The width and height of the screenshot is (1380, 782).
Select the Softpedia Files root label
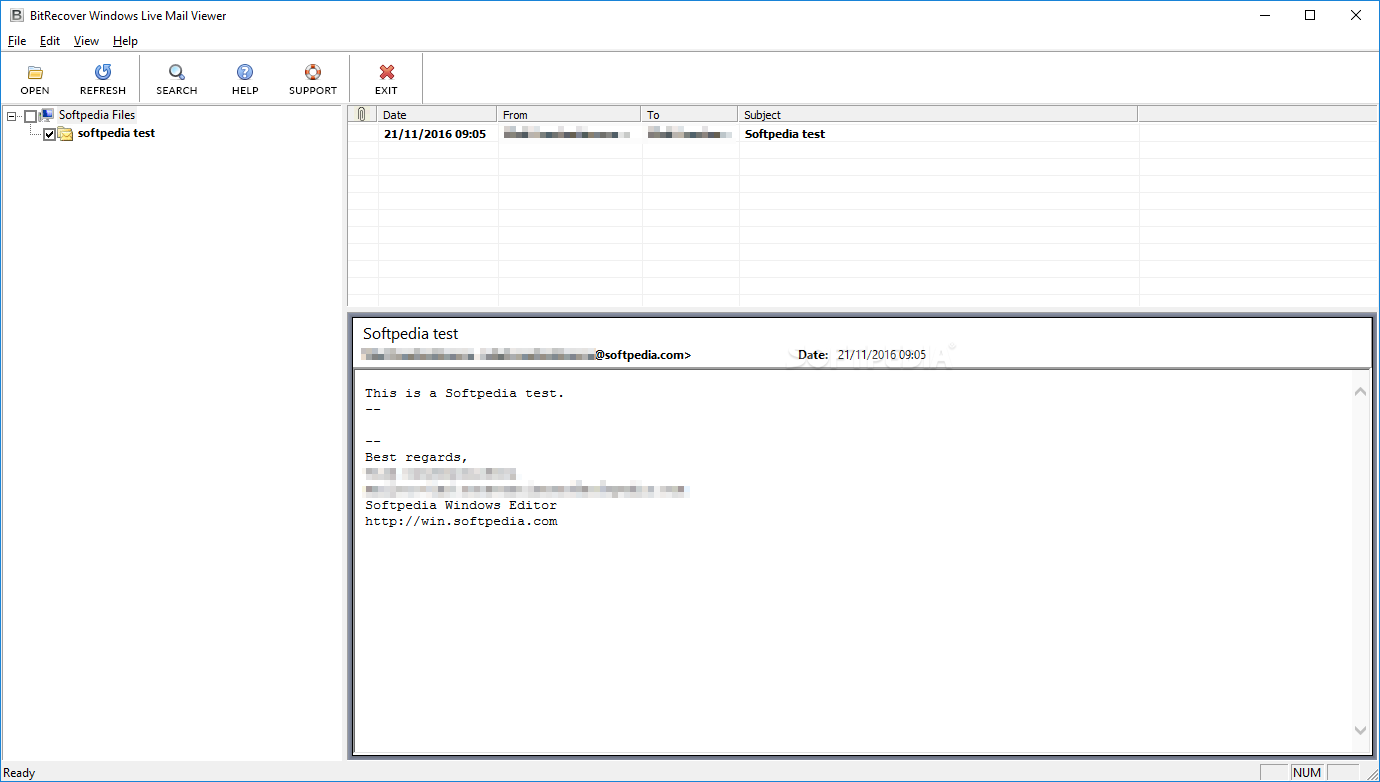pyautogui.click(x=97, y=115)
